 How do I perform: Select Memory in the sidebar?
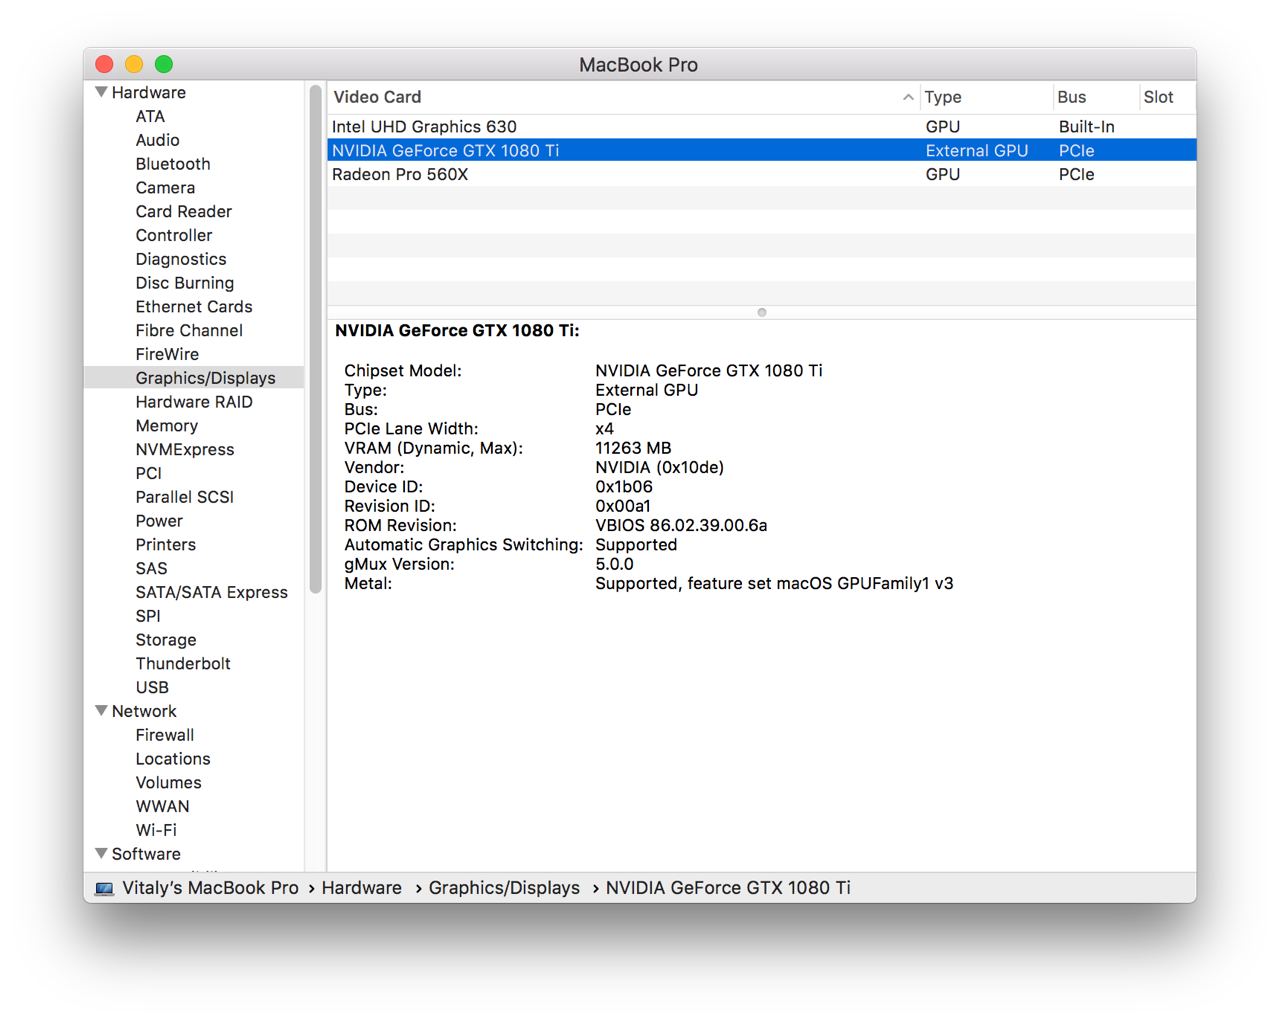point(167,426)
